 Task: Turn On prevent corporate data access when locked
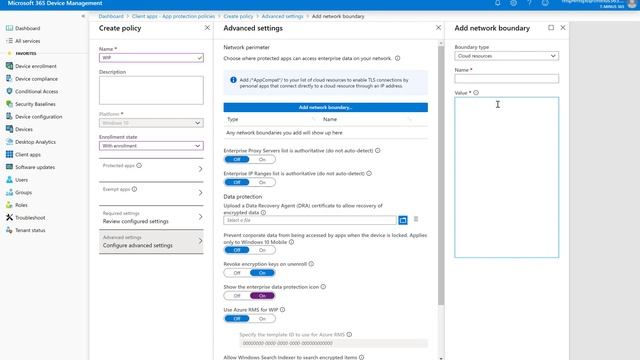point(262,250)
